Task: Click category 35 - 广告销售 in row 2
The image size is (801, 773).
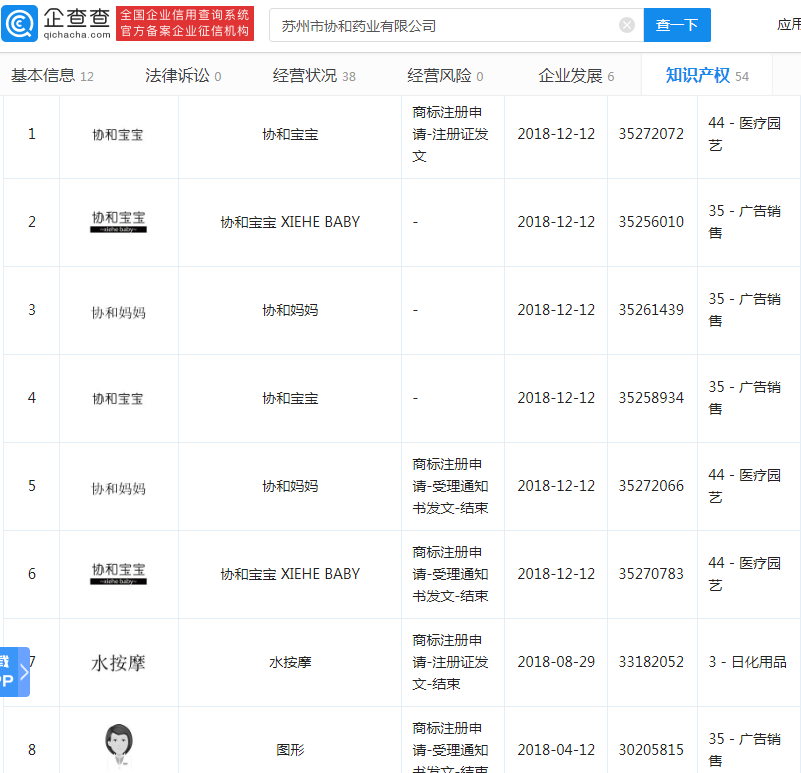Action: click(744, 222)
